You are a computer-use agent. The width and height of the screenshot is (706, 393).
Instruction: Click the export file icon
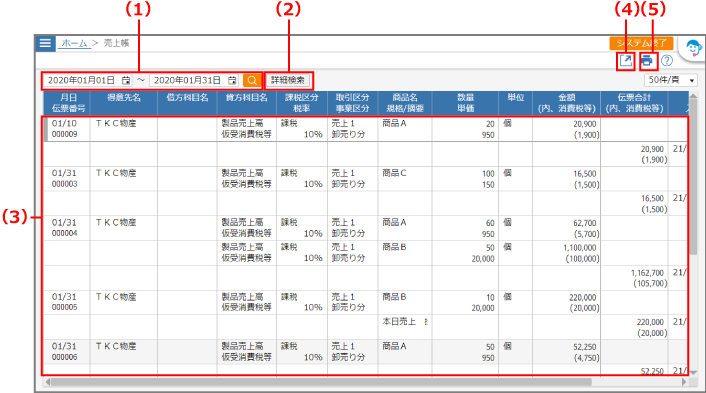(x=625, y=60)
